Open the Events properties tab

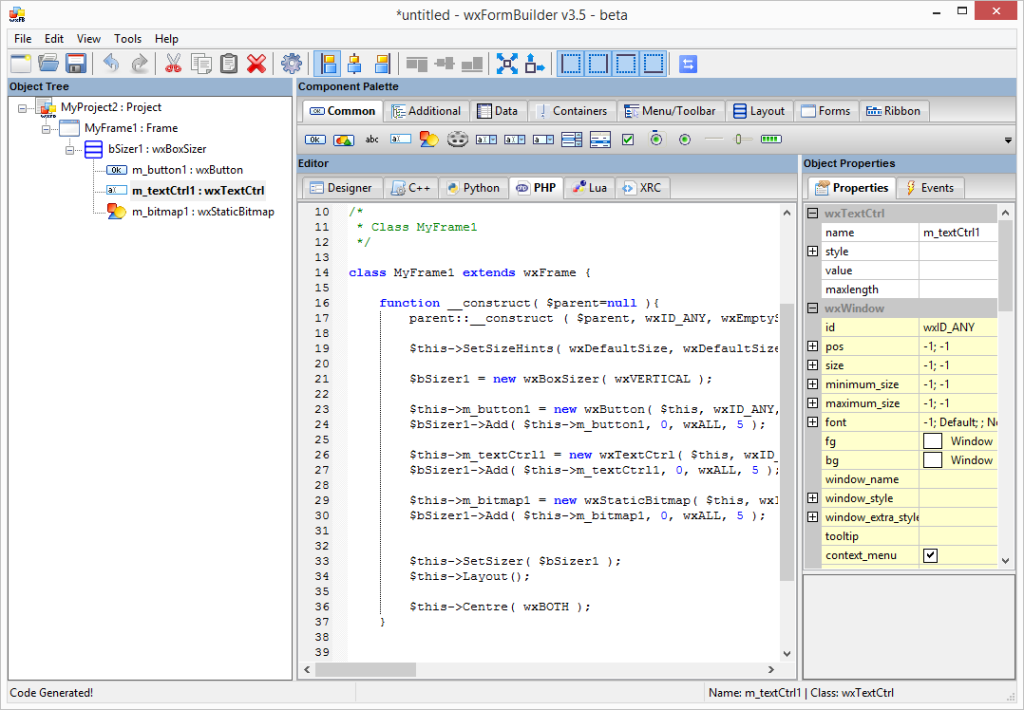coord(929,188)
